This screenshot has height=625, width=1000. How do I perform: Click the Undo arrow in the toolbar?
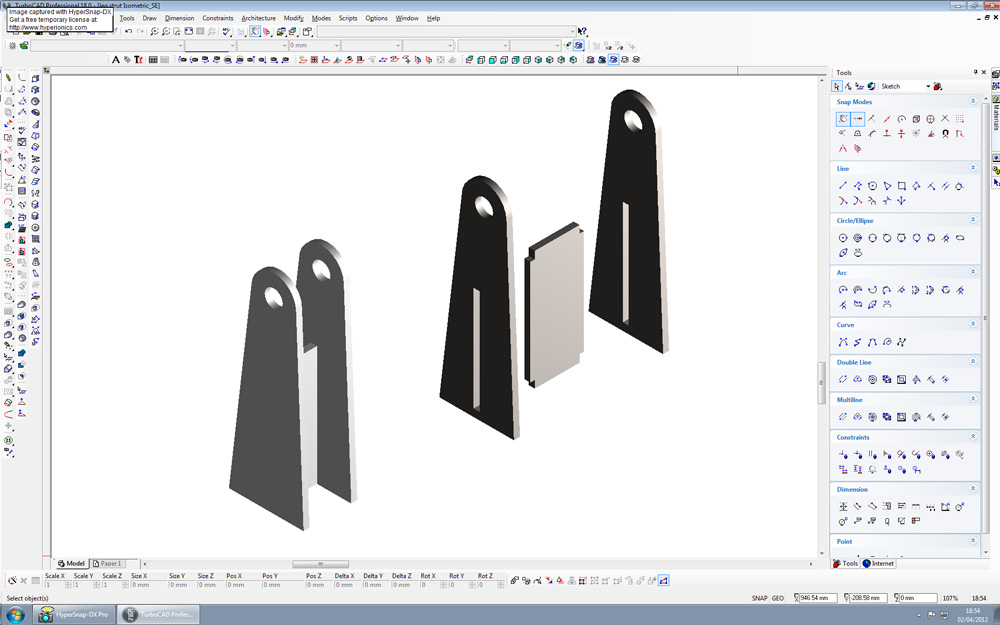click(128, 32)
